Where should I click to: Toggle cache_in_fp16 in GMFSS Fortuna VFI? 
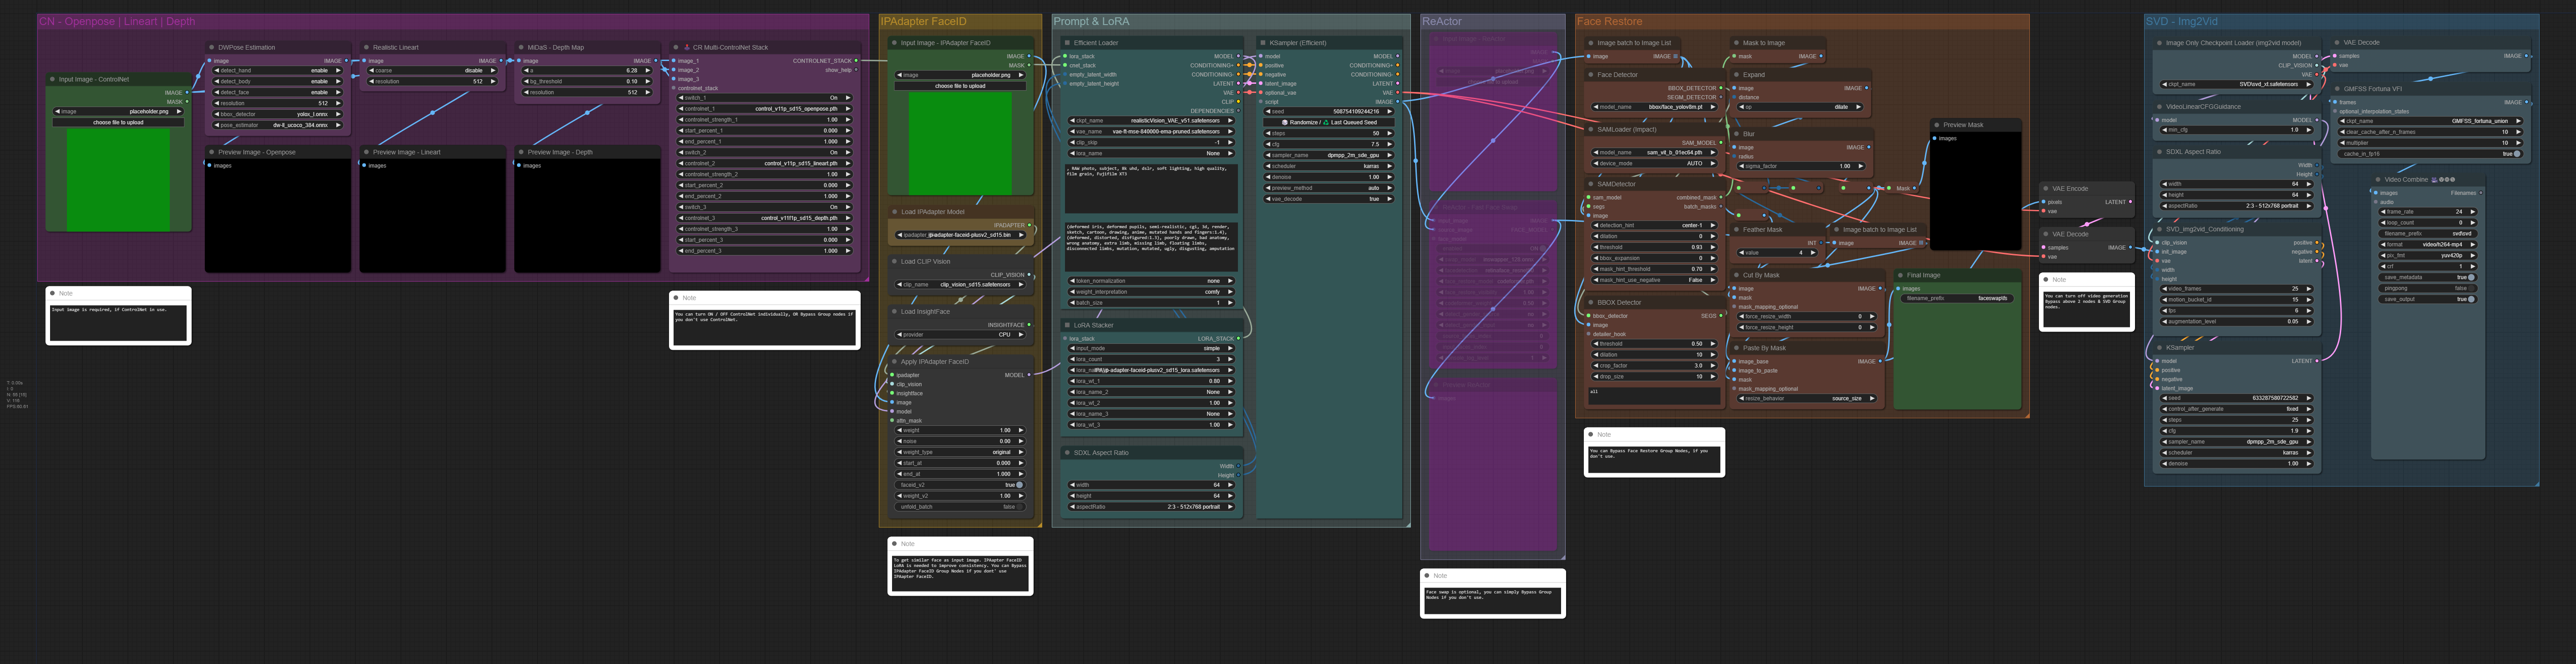[2516, 154]
